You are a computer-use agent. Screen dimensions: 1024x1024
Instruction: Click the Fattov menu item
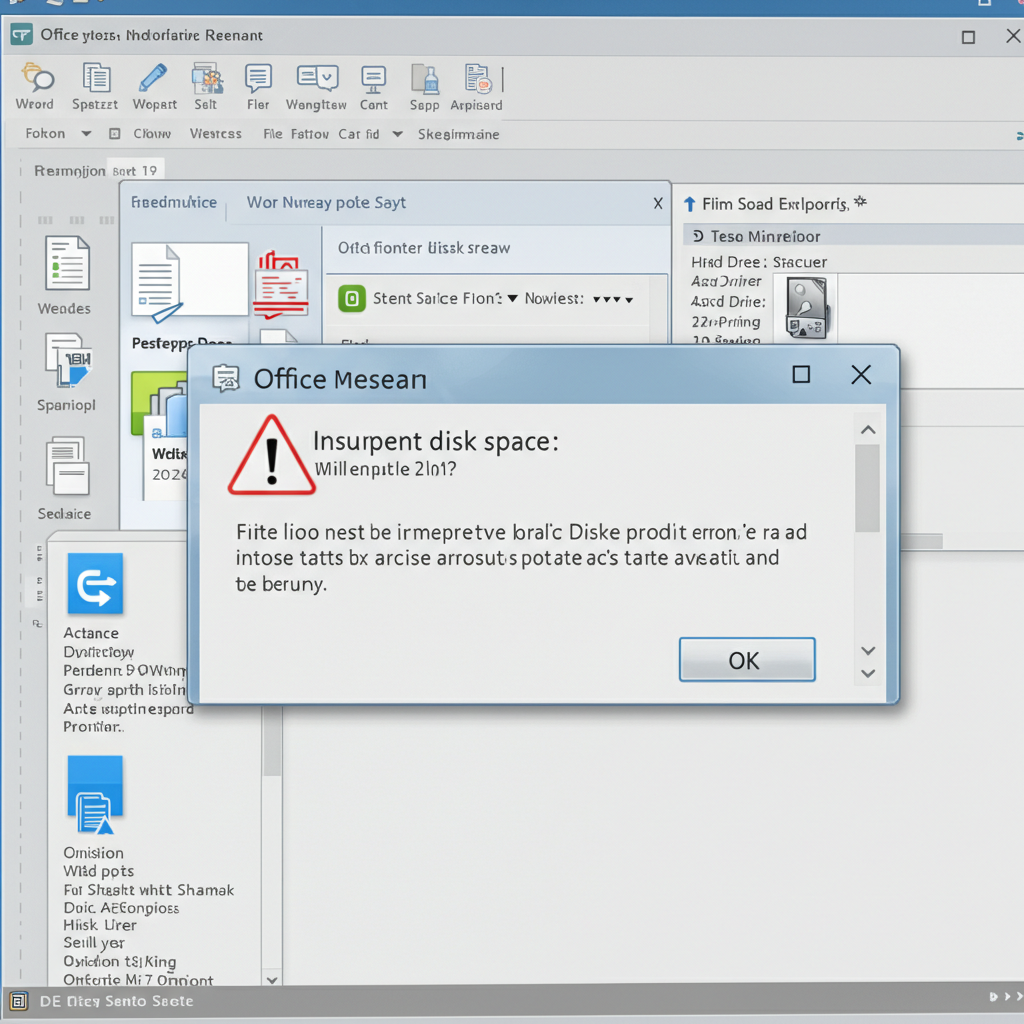click(x=310, y=134)
